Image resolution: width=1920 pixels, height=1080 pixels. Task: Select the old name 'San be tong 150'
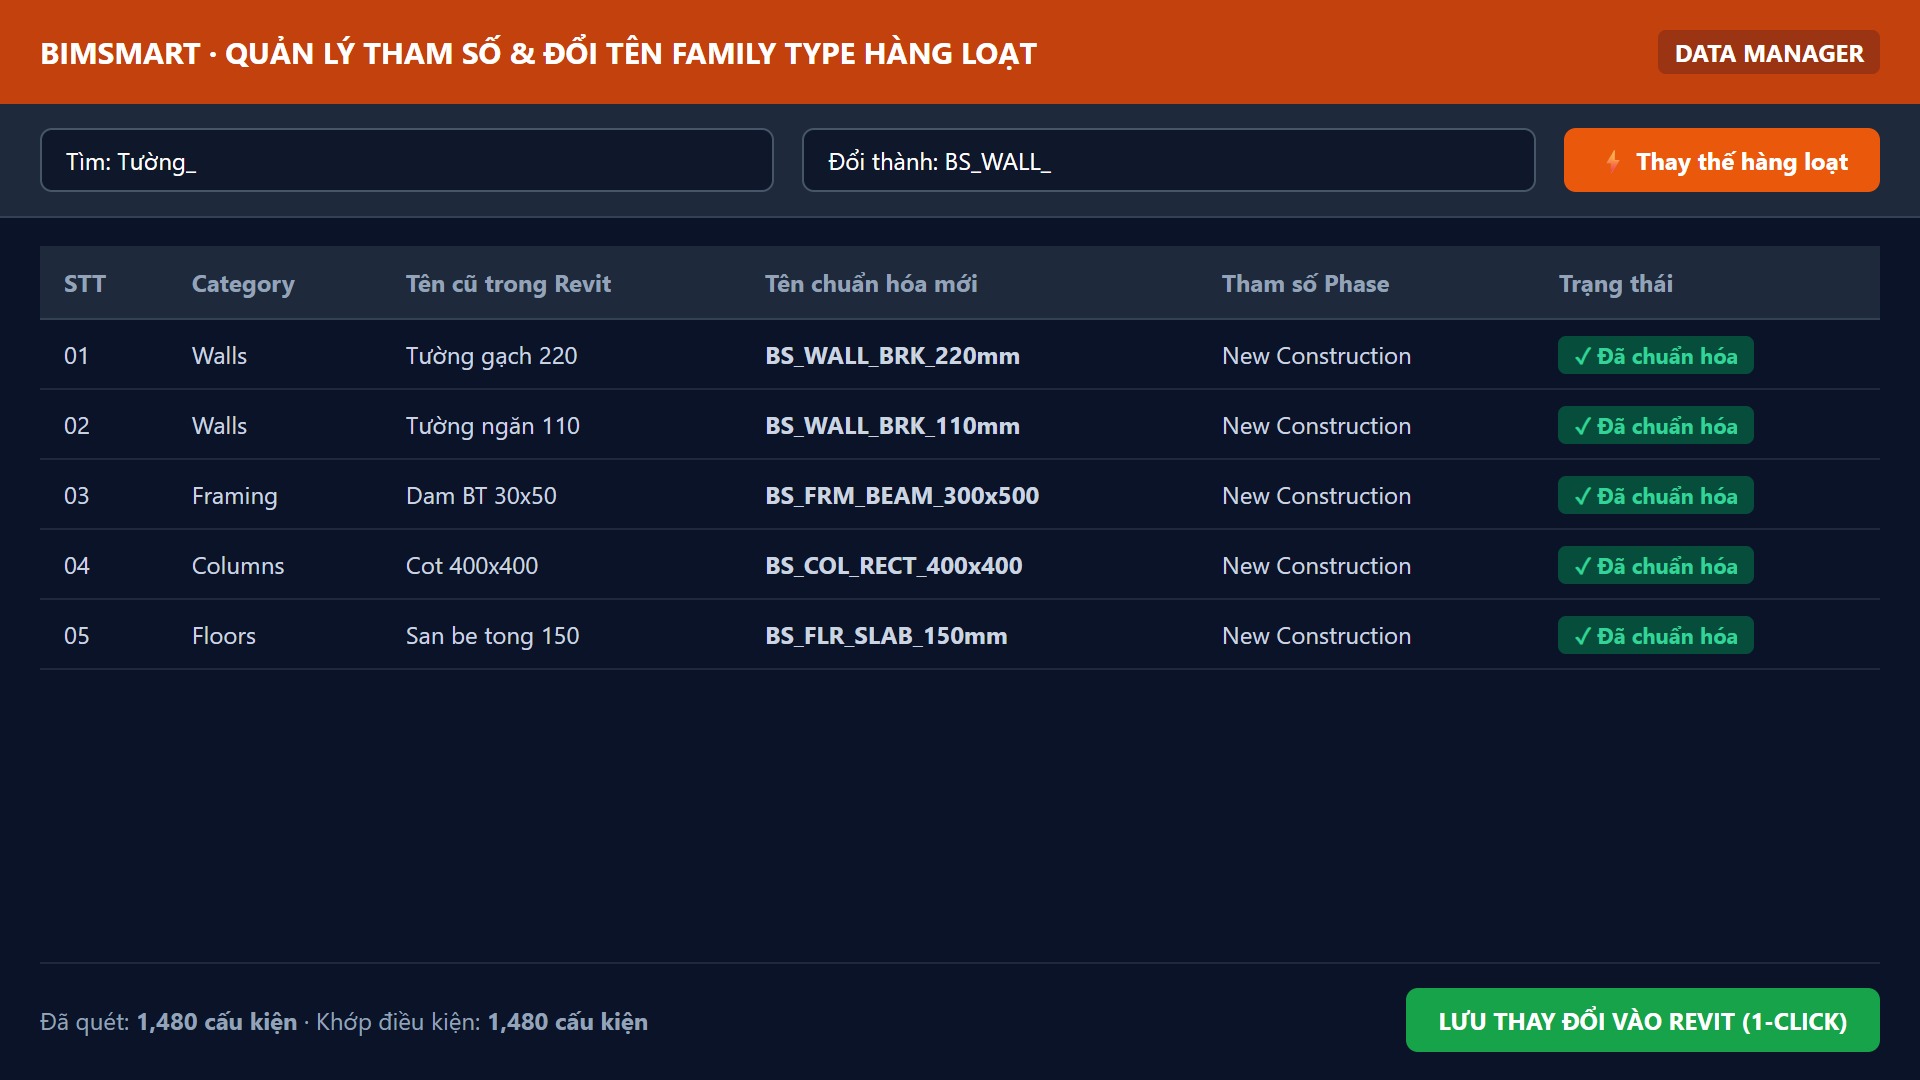492,636
